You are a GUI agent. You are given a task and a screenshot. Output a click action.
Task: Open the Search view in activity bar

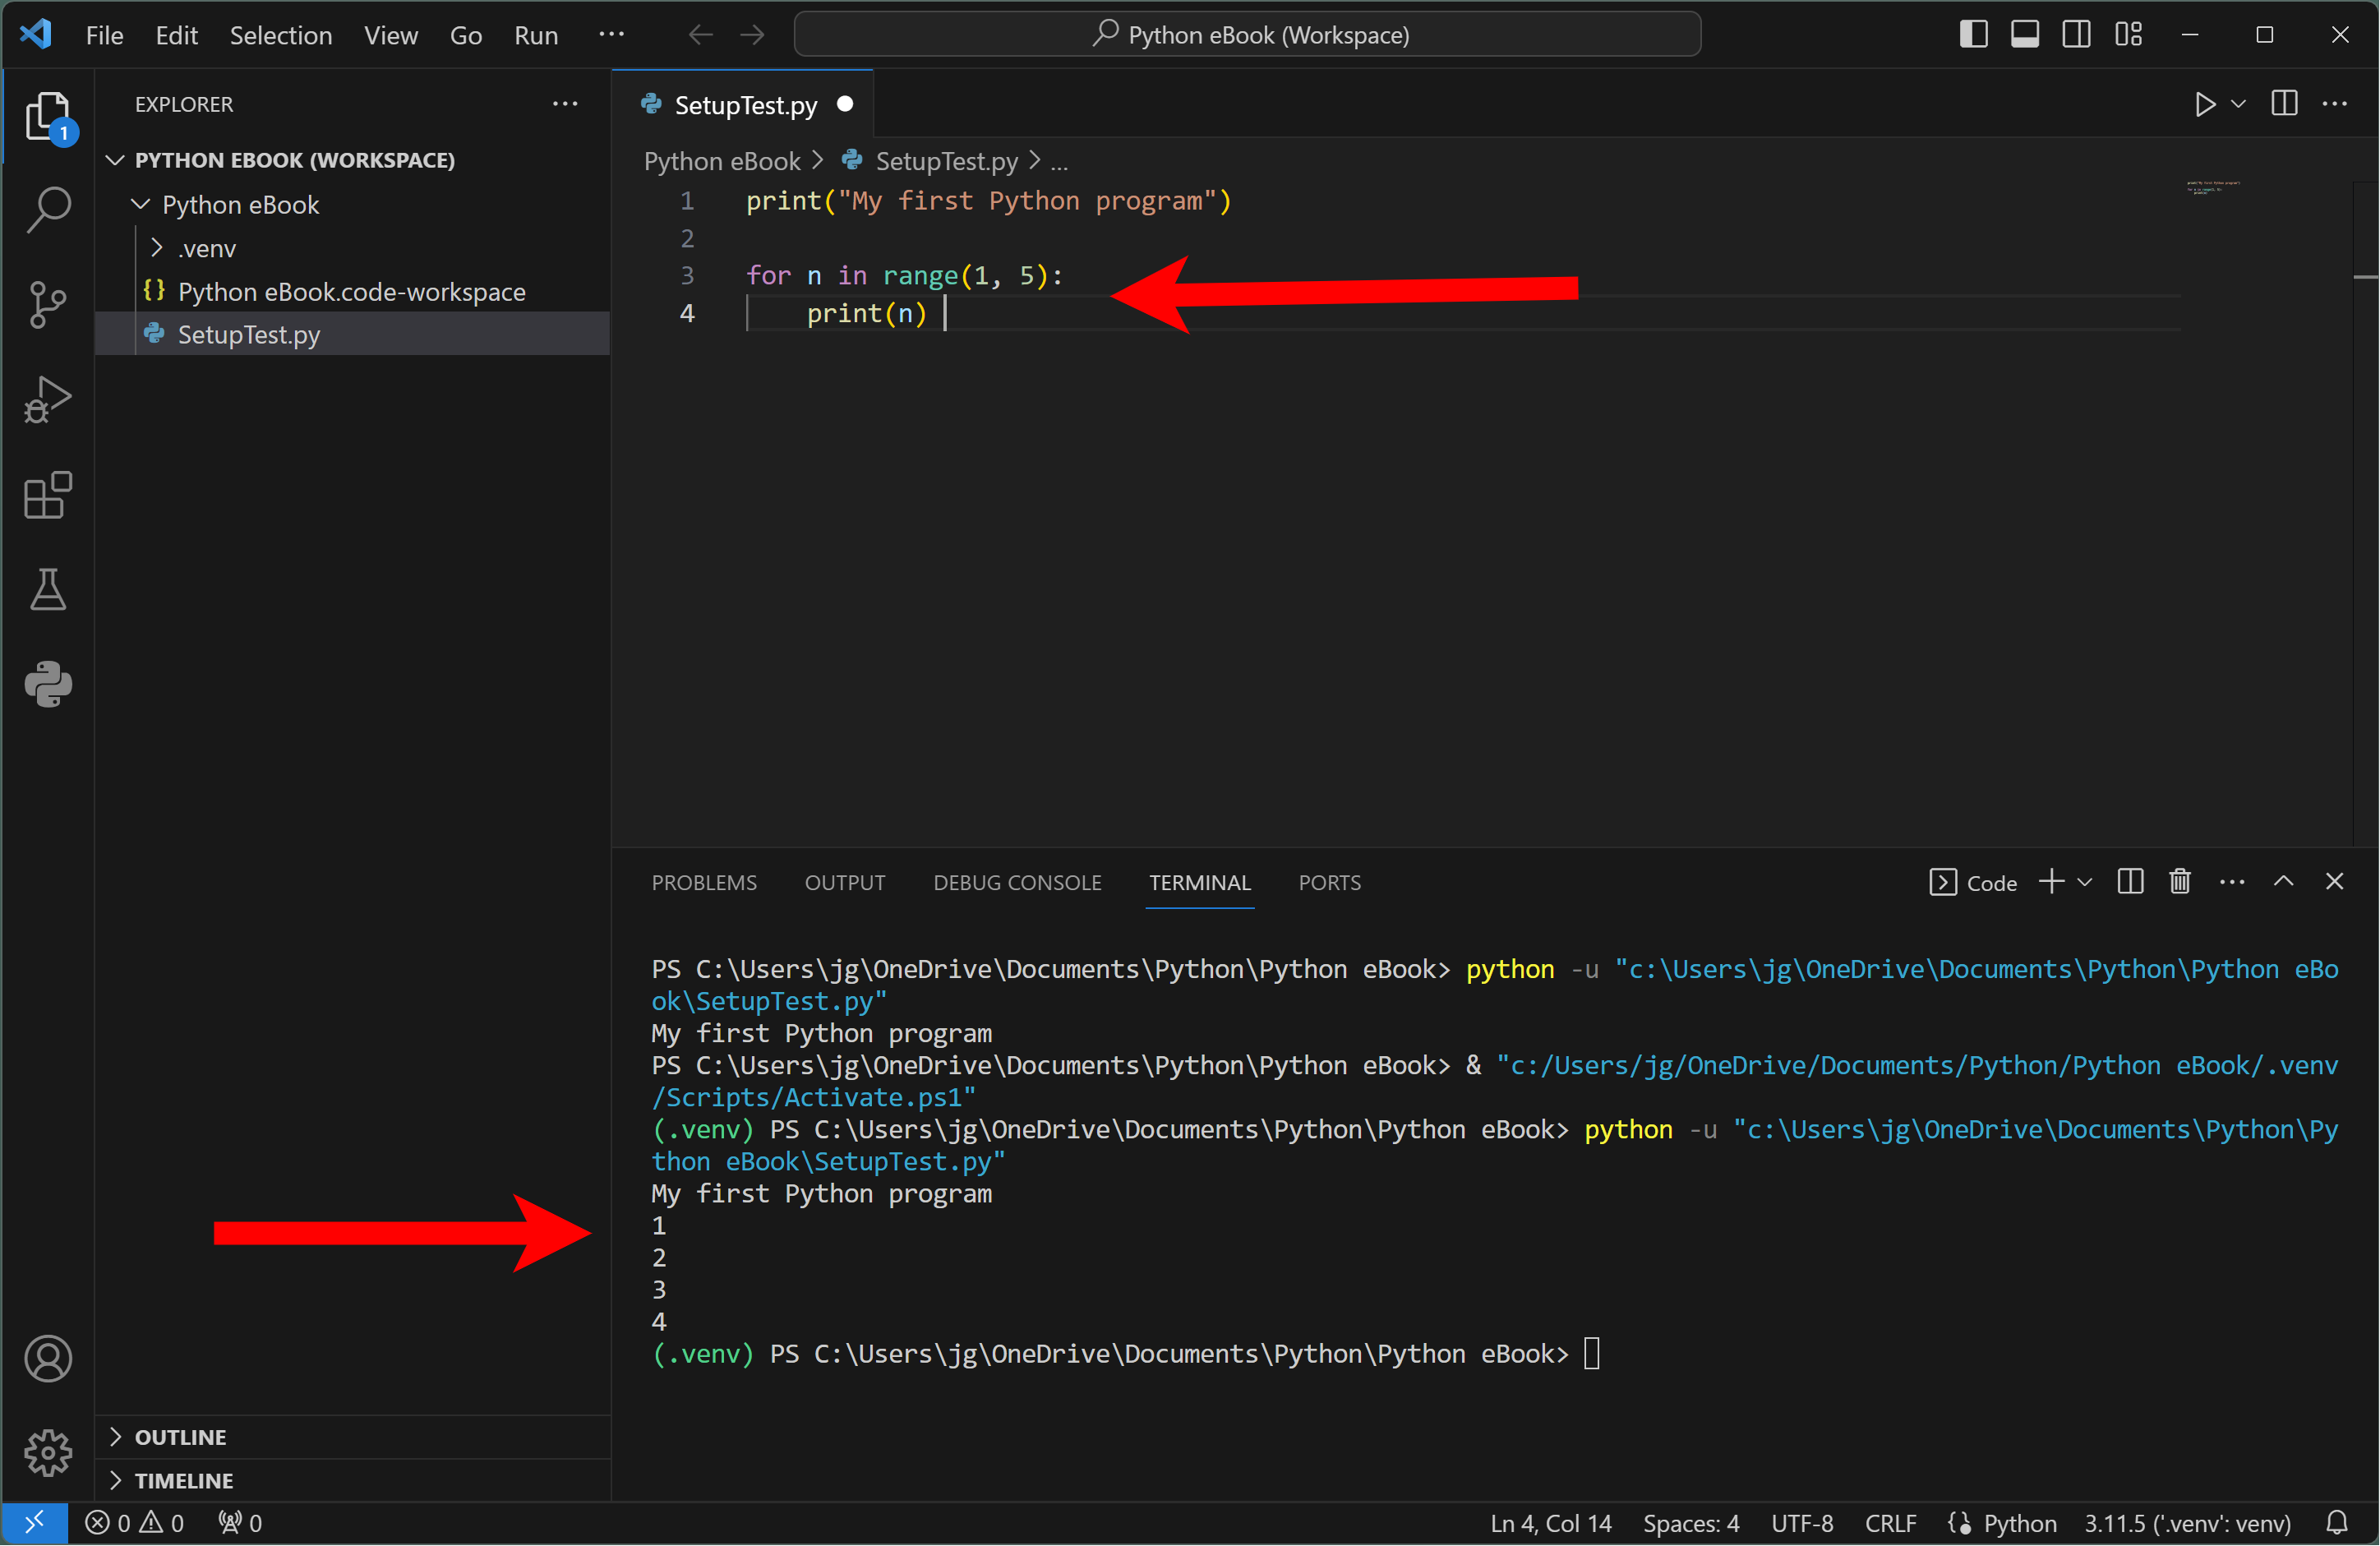[48, 210]
